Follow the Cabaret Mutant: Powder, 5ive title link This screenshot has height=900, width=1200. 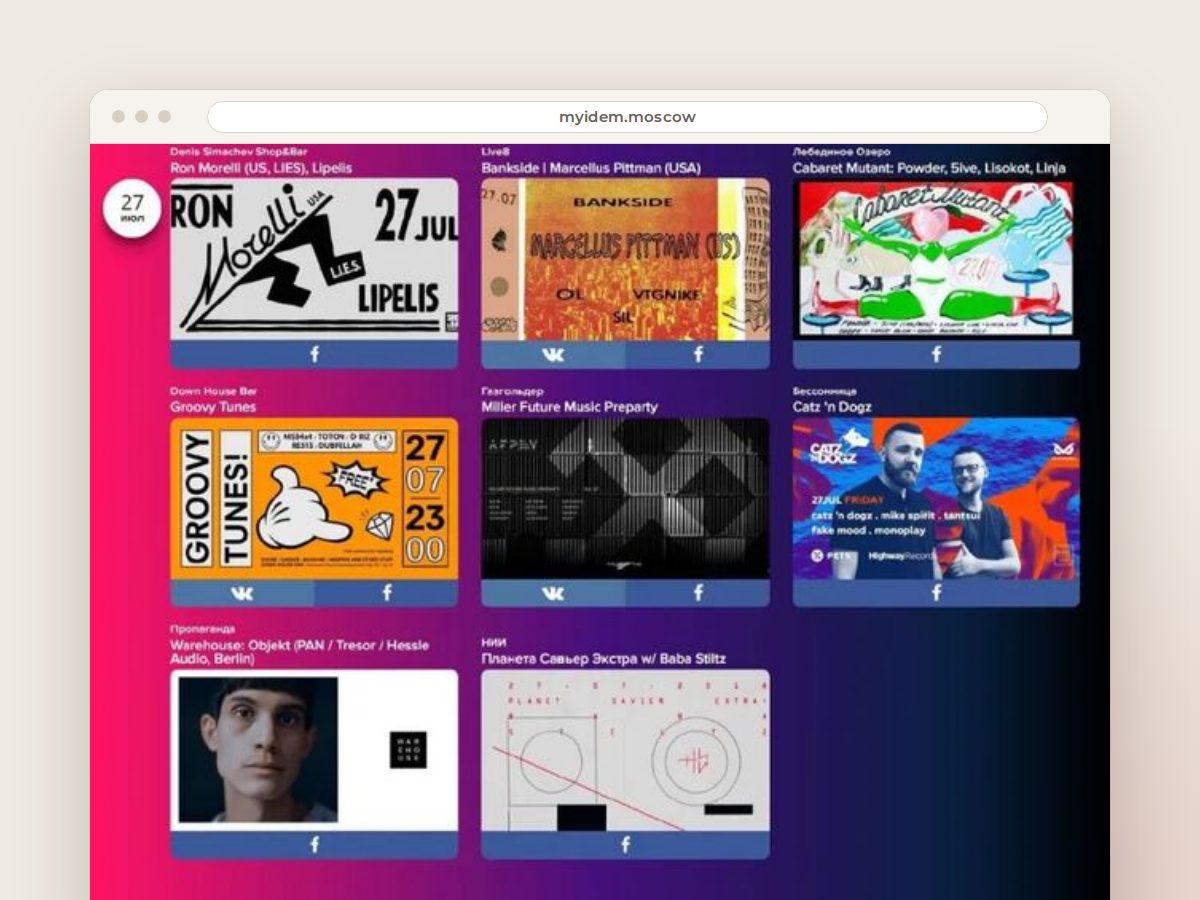coord(929,168)
